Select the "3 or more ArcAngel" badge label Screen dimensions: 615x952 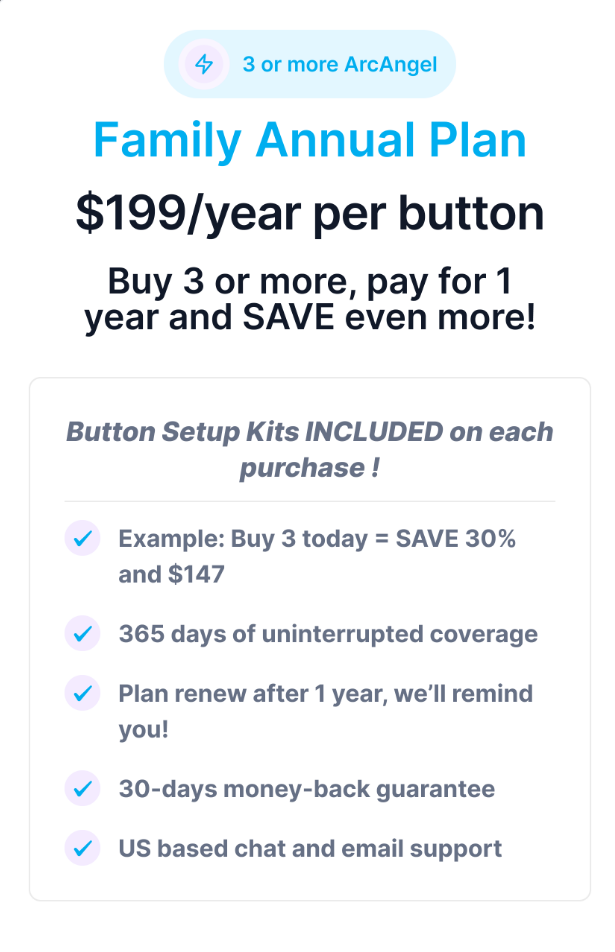(339, 65)
